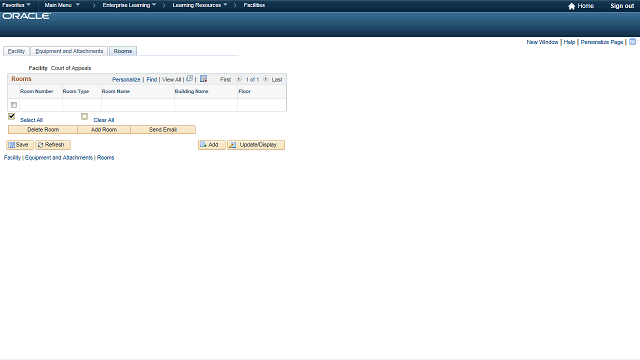The height and width of the screenshot is (360, 640).
Task: Click the Sign out link
Action: point(622,6)
